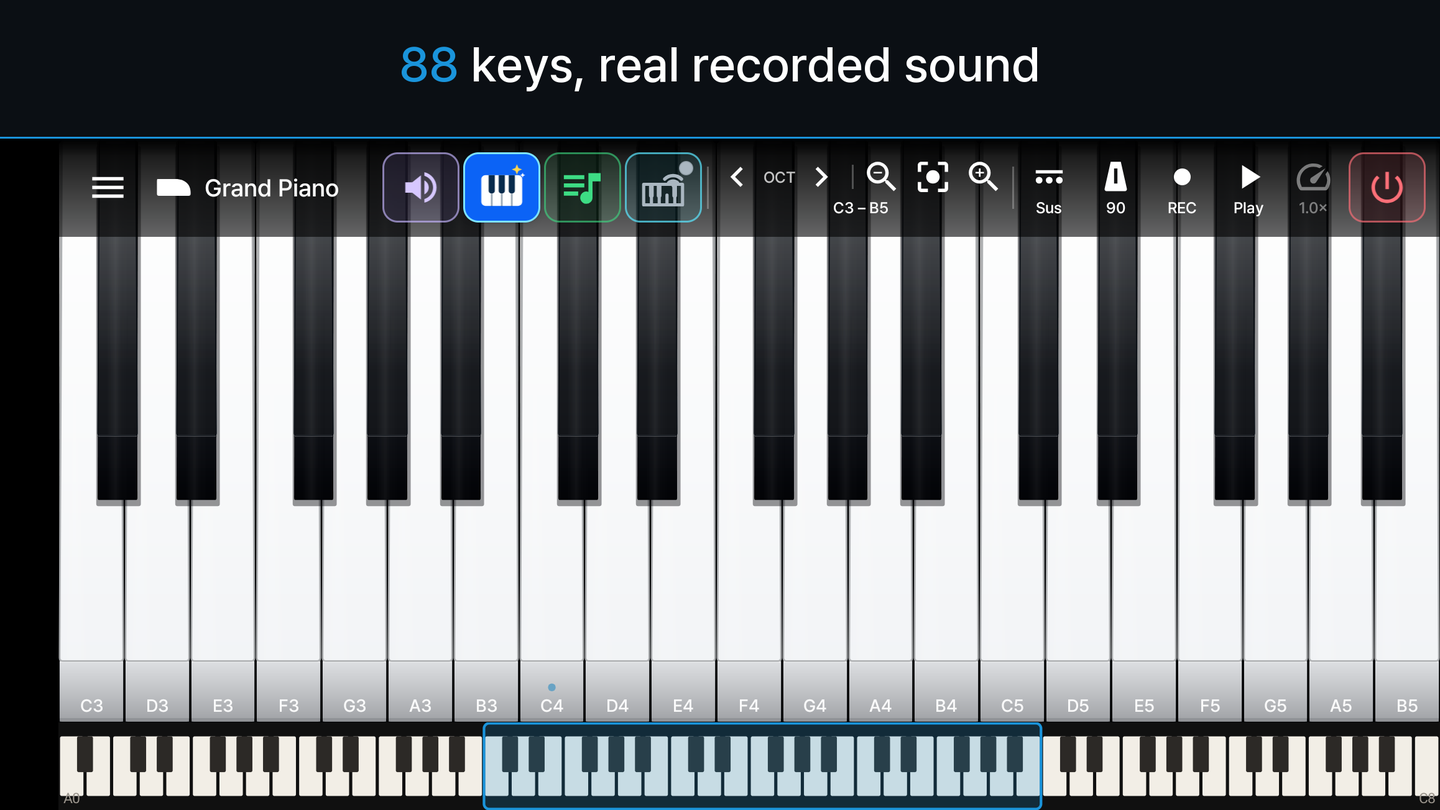Image resolution: width=1440 pixels, height=810 pixels.
Task: Click the highlighted range on mini keyboard
Action: click(762, 765)
